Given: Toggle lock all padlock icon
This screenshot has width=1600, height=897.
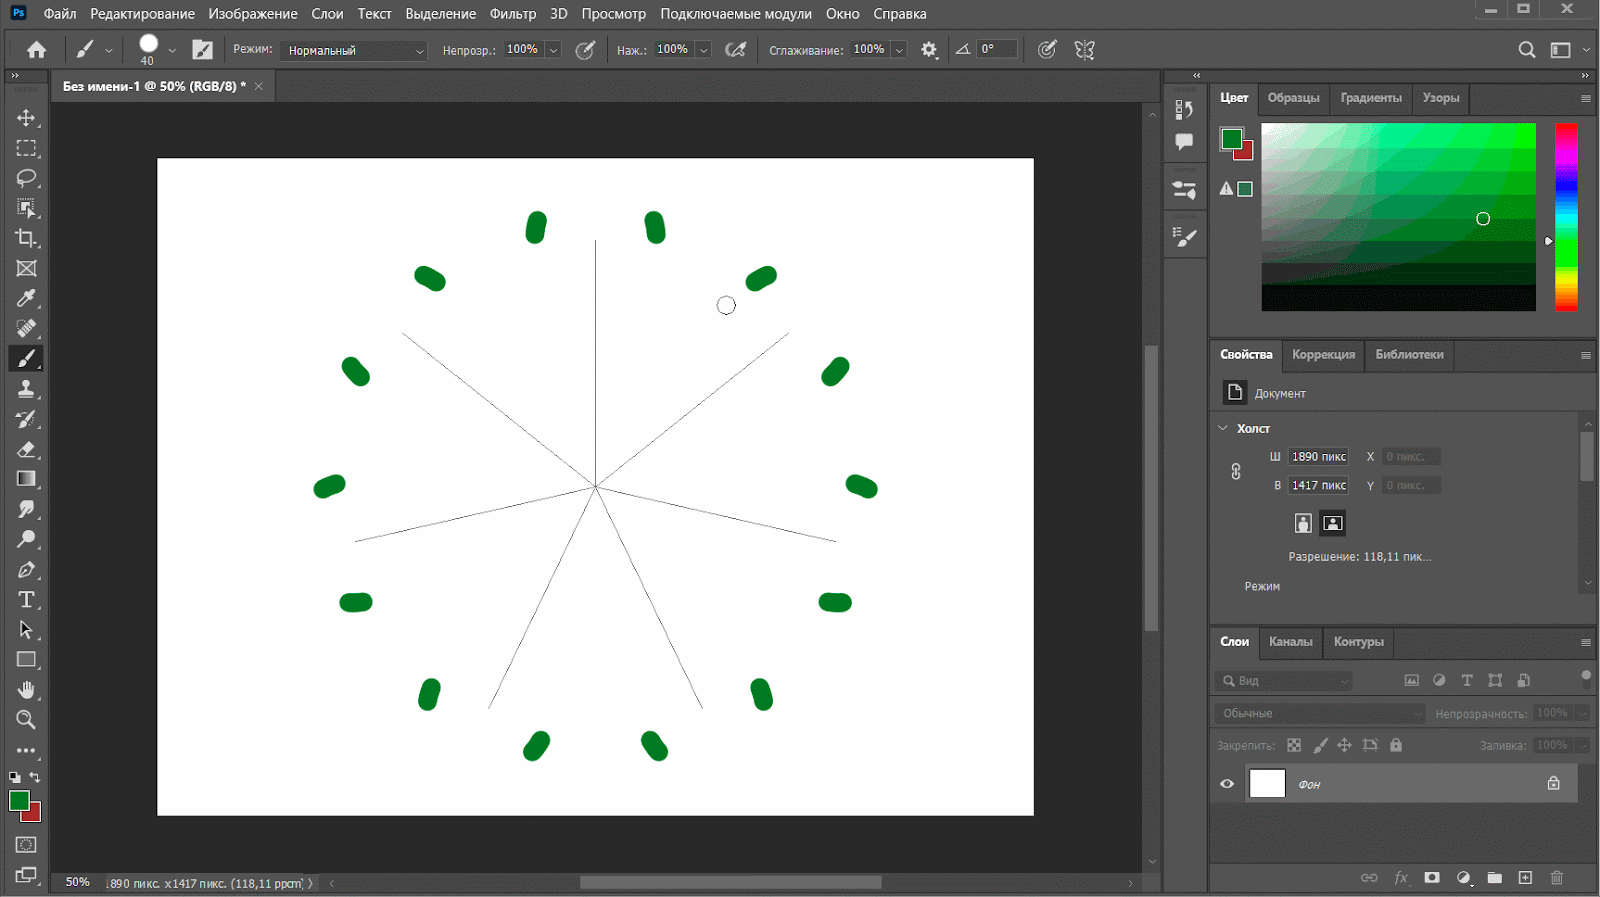Looking at the screenshot, I should click(x=1396, y=745).
